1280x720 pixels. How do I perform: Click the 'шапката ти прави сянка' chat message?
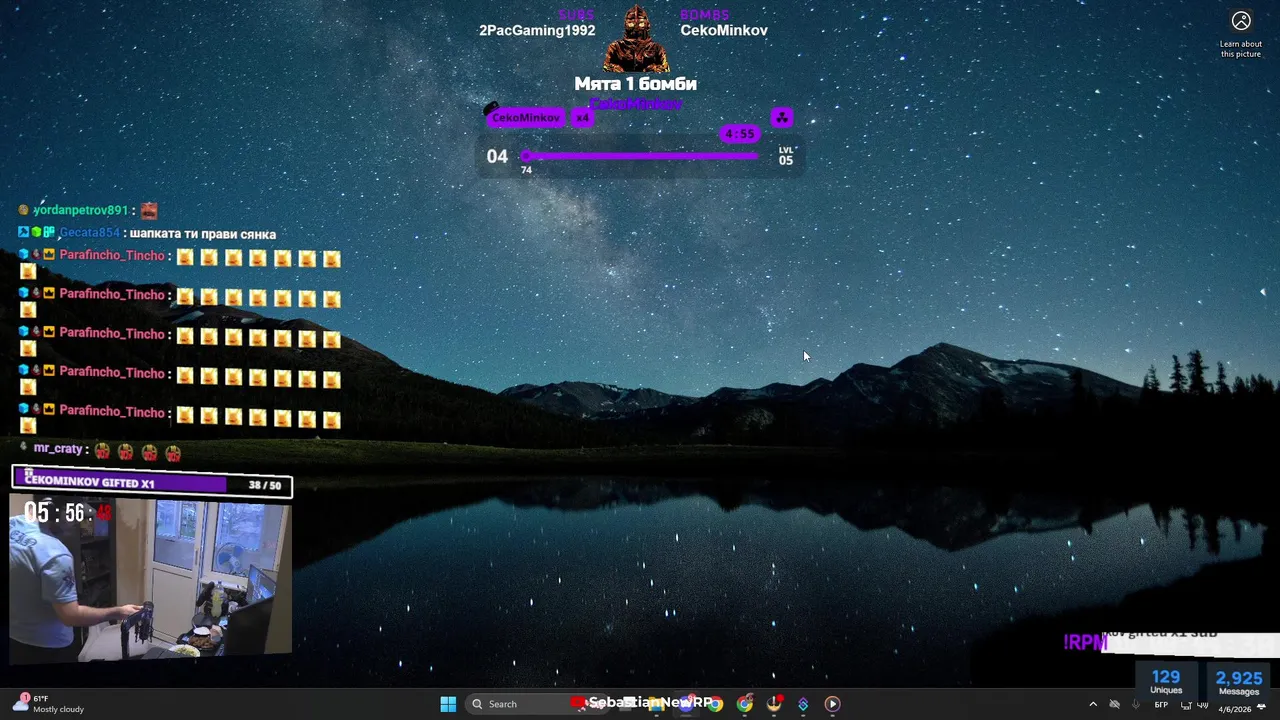pyautogui.click(x=203, y=234)
